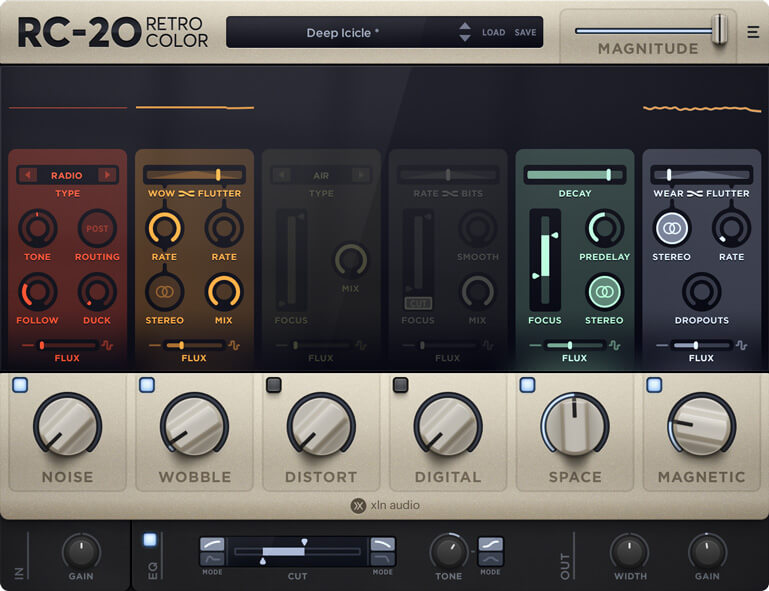Click the master Tone knob

(x=448, y=552)
